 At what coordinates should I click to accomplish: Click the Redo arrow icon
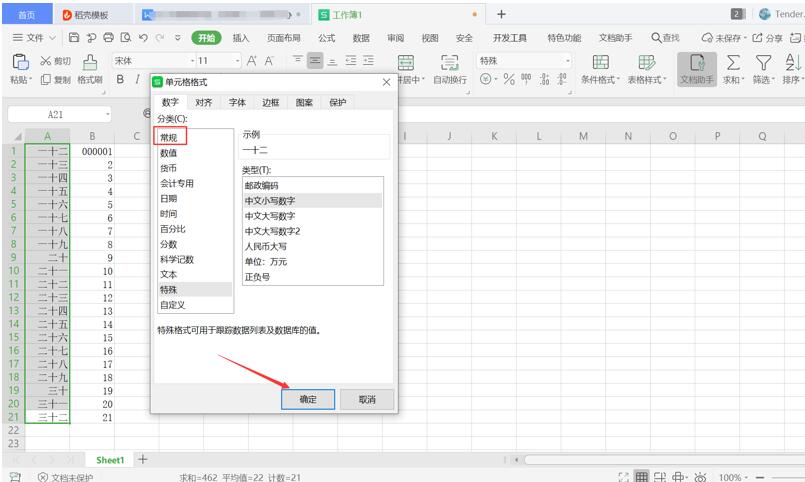160,37
